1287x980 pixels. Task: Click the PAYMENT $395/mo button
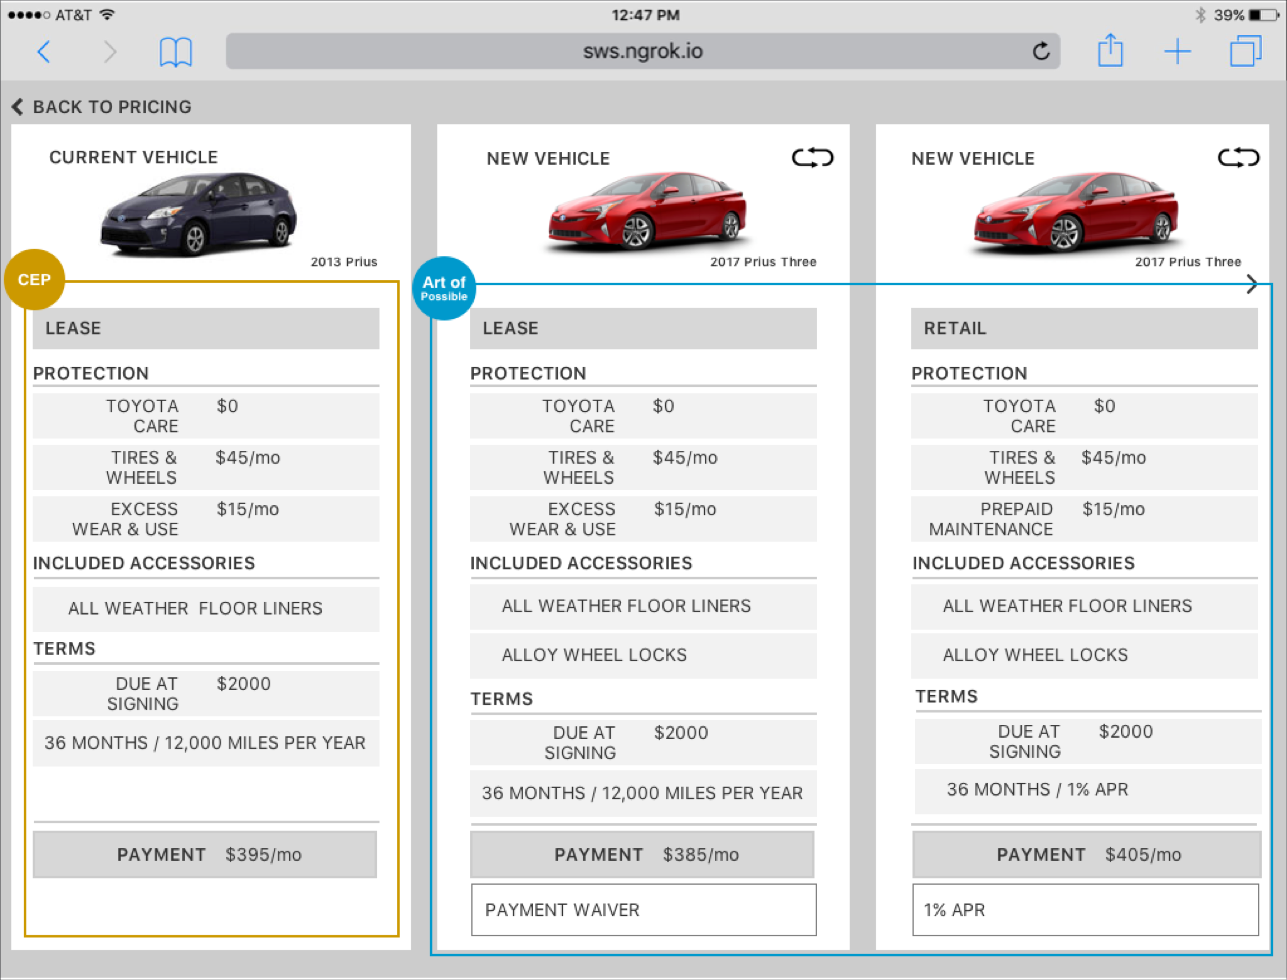pyautogui.click(x=205, y=855)
